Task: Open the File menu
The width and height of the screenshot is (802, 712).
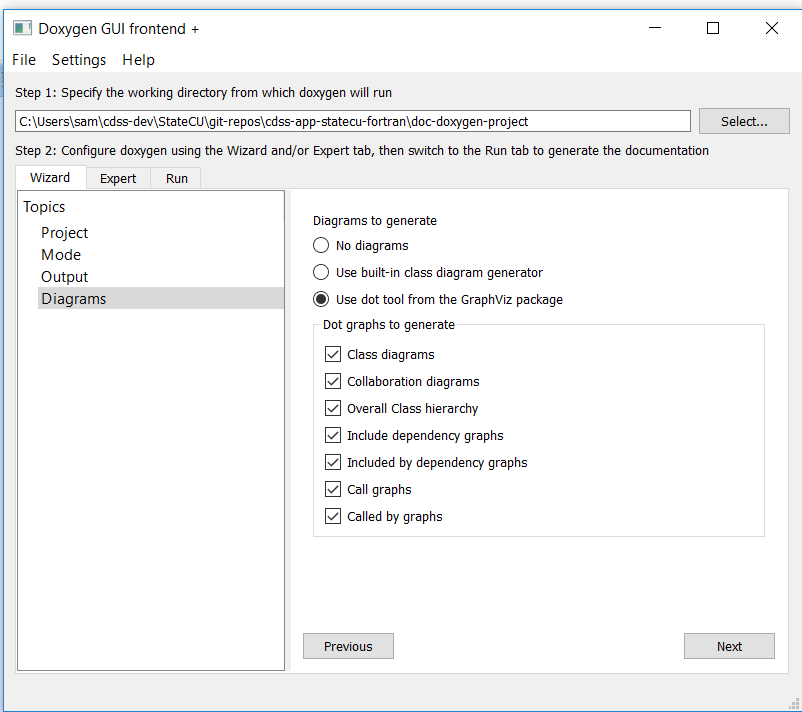Action: click(24, 60)
